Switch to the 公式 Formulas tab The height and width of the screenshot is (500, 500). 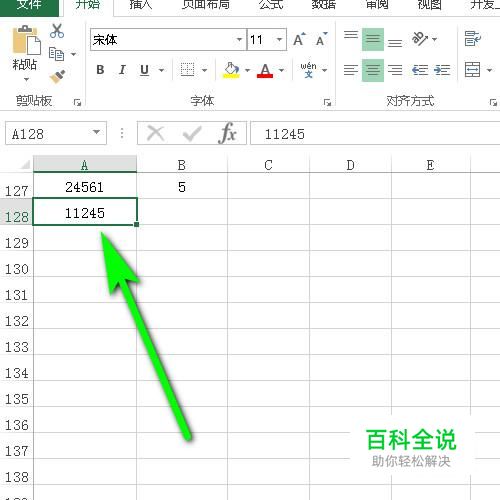[271, 5]
